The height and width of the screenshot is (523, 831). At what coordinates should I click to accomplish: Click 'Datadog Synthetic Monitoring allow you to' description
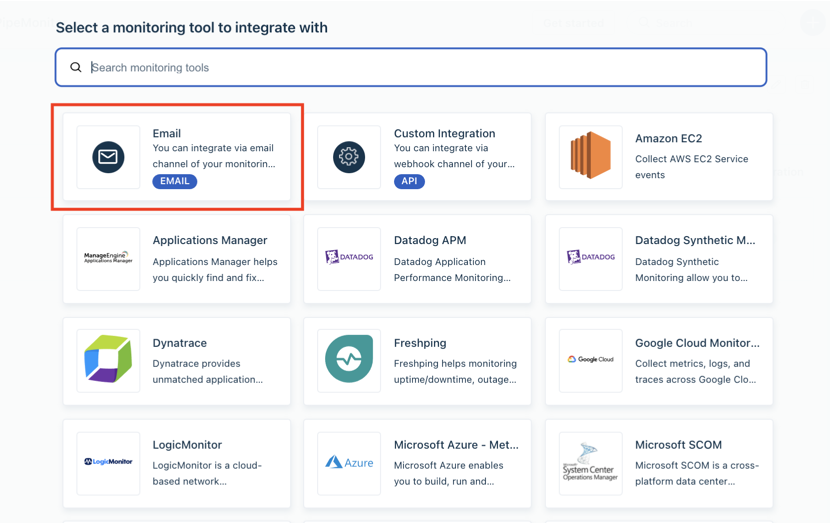(x=691, y=270)
